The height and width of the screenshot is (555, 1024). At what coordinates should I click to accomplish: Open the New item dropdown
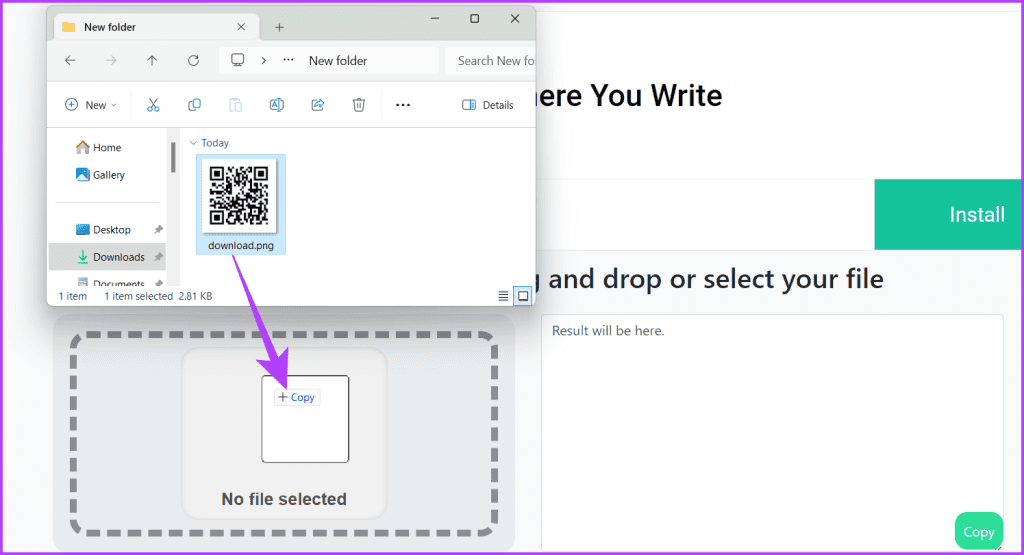tap(91, 105)
